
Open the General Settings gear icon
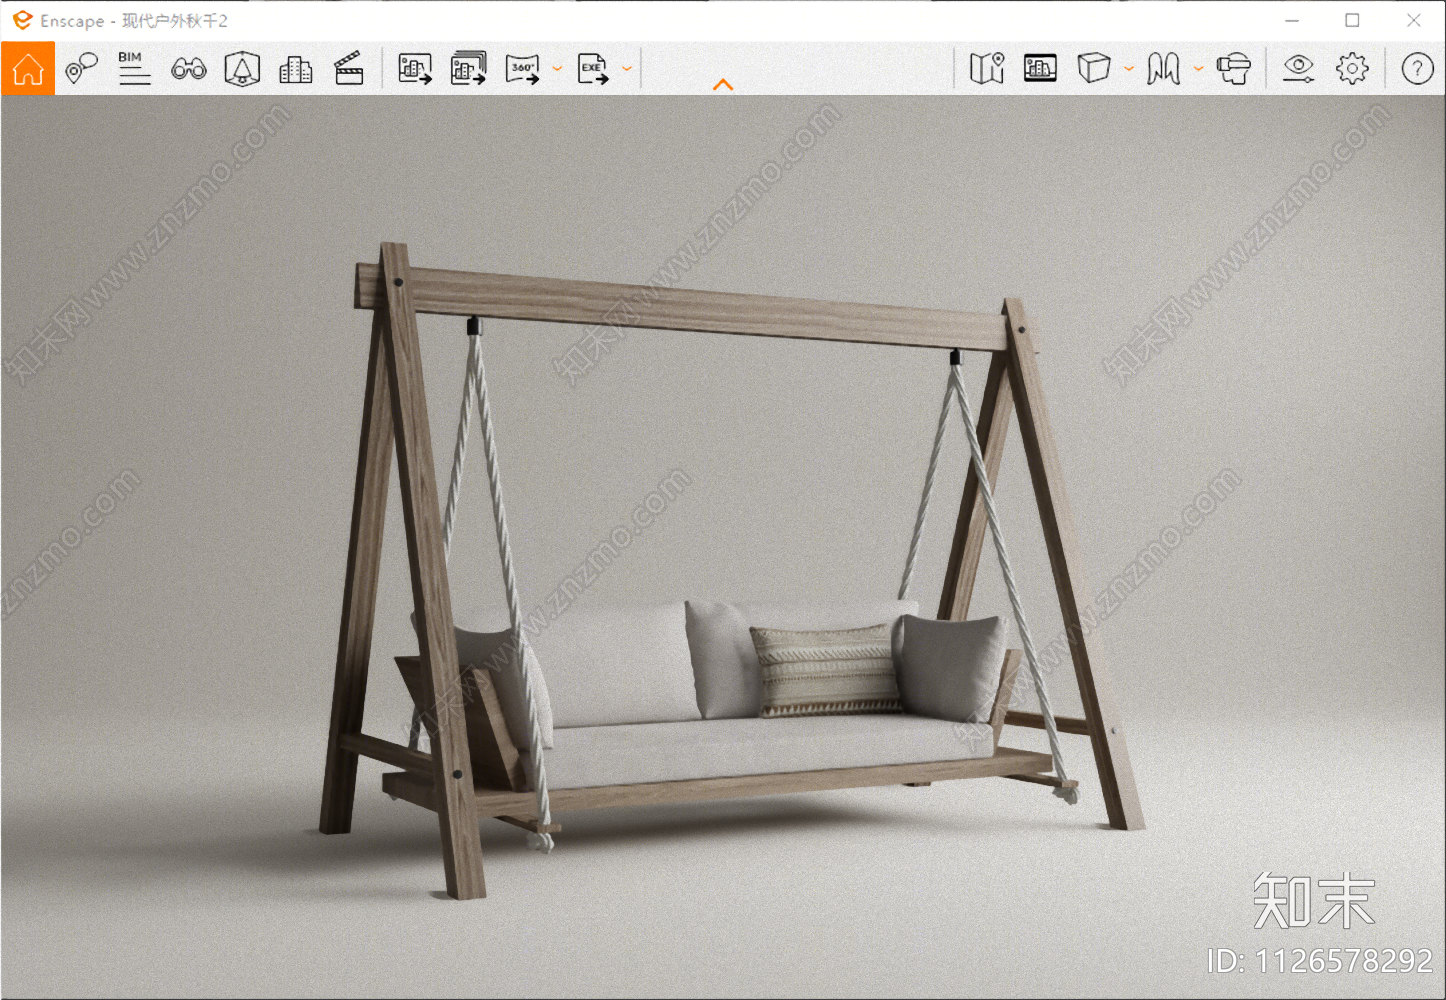click(x=1352, y=68)
